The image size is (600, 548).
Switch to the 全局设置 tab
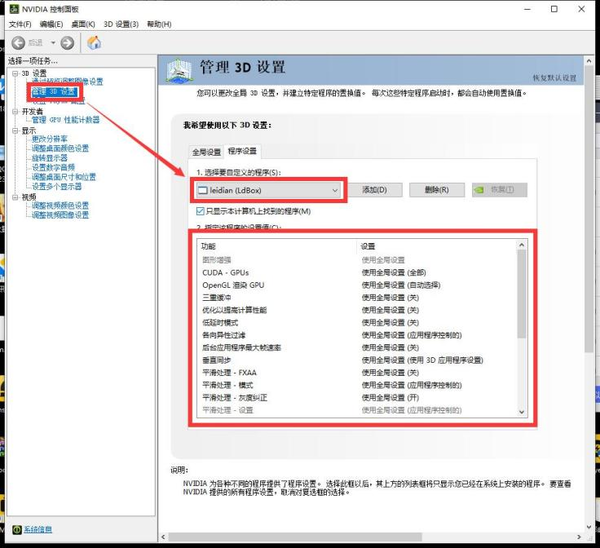(207, 152)
